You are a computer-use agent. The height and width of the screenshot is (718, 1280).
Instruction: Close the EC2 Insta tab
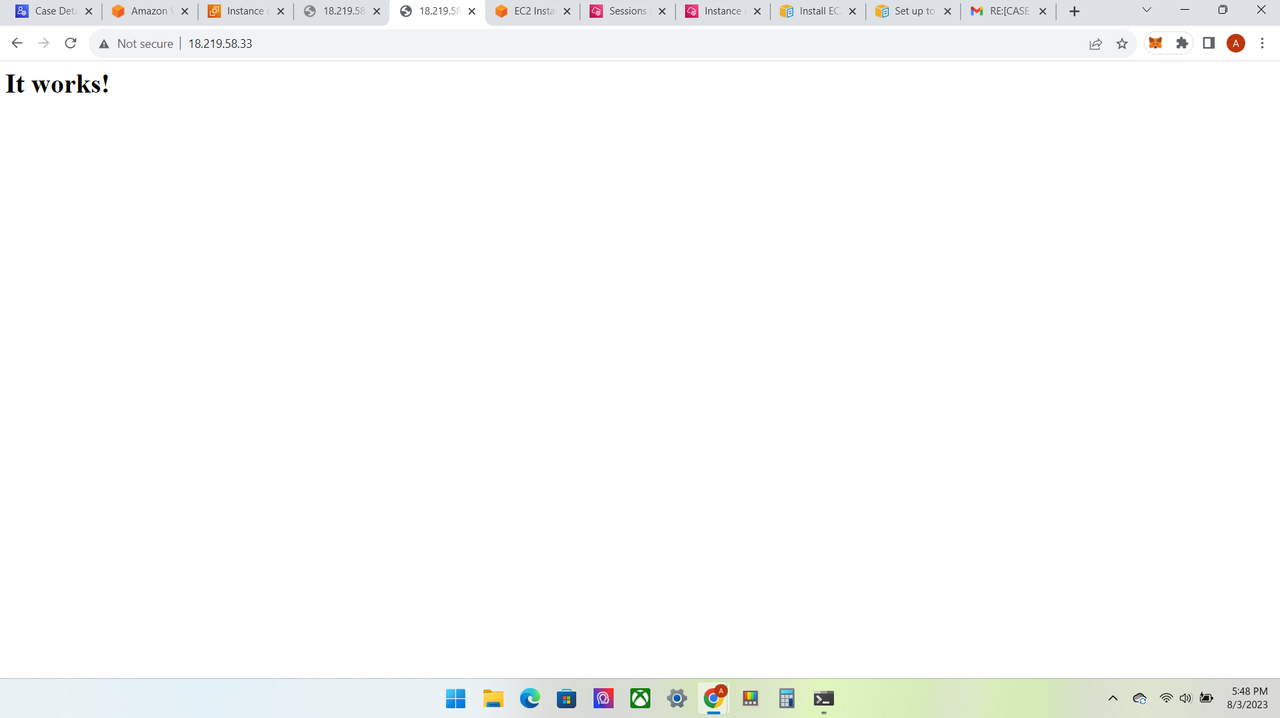[x=567, y=12]
